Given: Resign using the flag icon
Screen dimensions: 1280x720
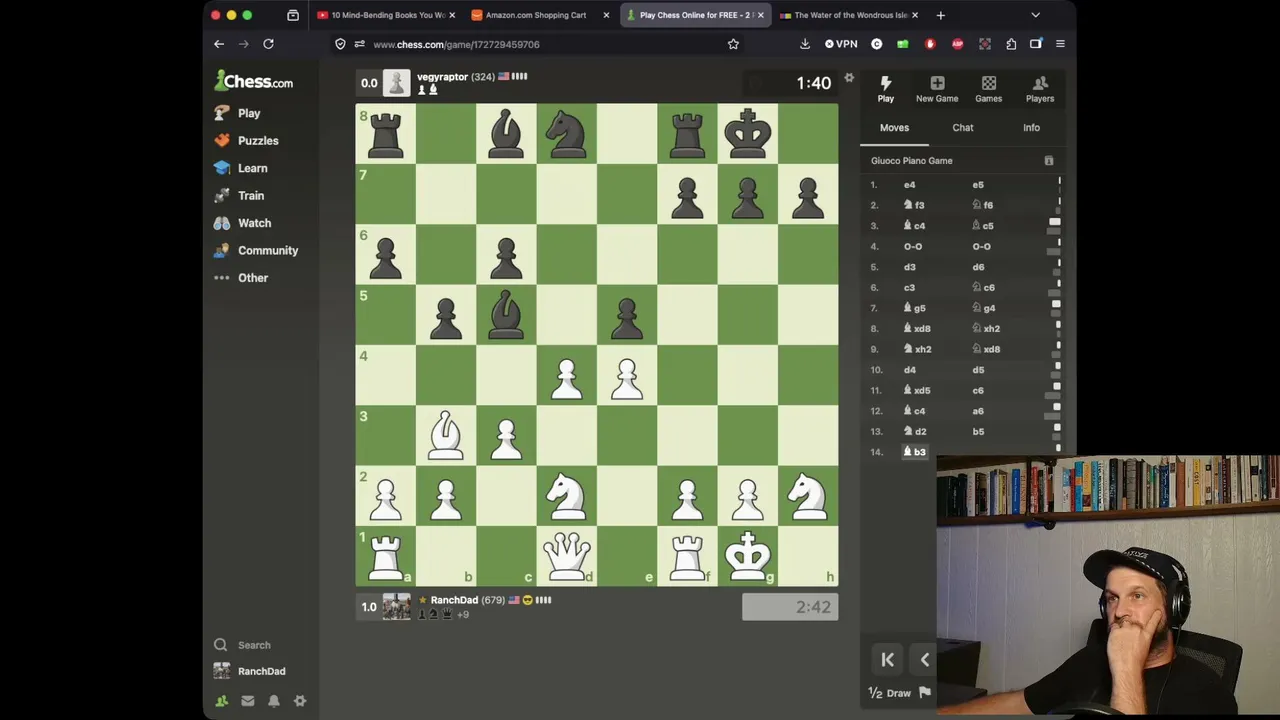Looking at the screenshot, I should coord(925,692).
